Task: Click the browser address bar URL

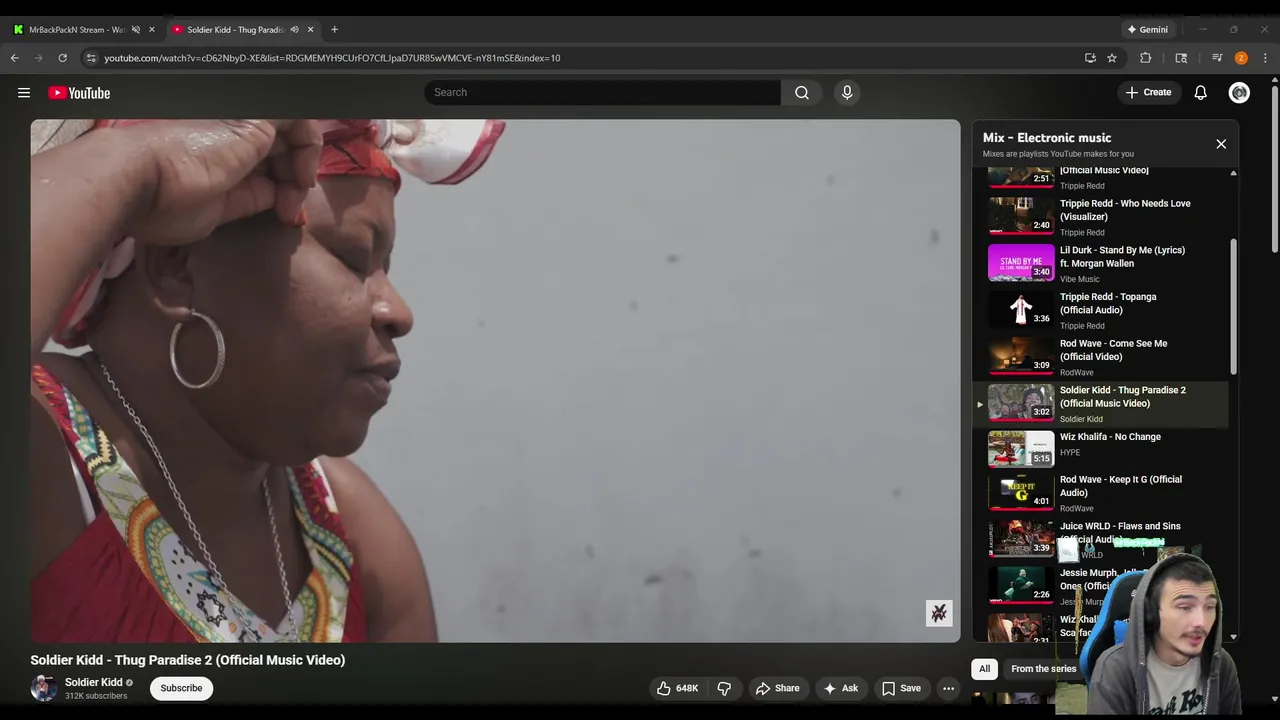Action: 332,58
